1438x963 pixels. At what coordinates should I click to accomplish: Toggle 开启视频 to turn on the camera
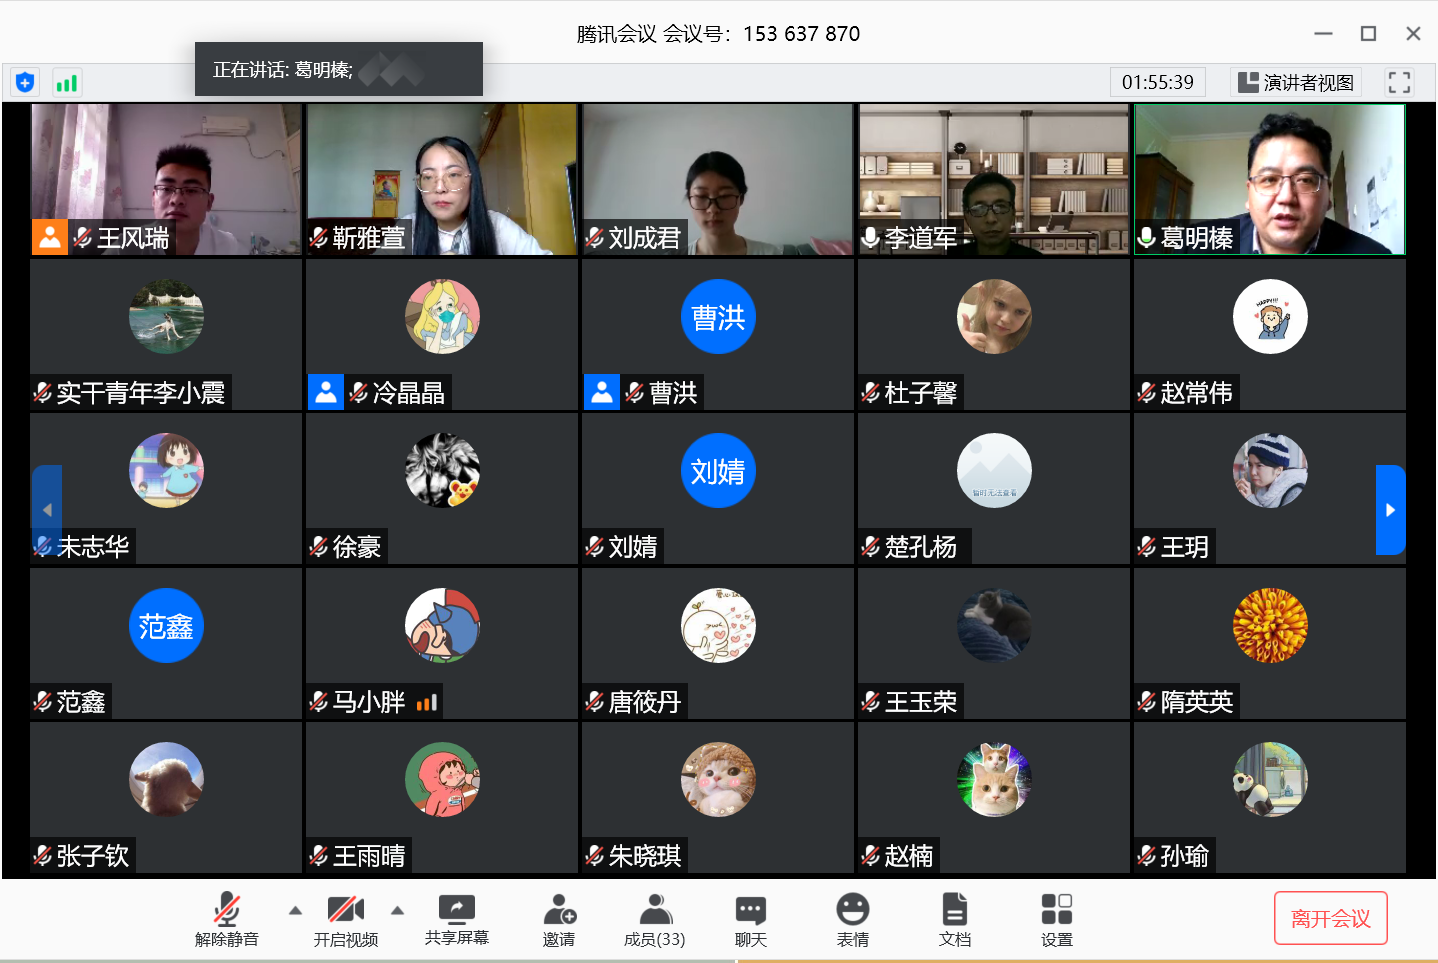346,919
